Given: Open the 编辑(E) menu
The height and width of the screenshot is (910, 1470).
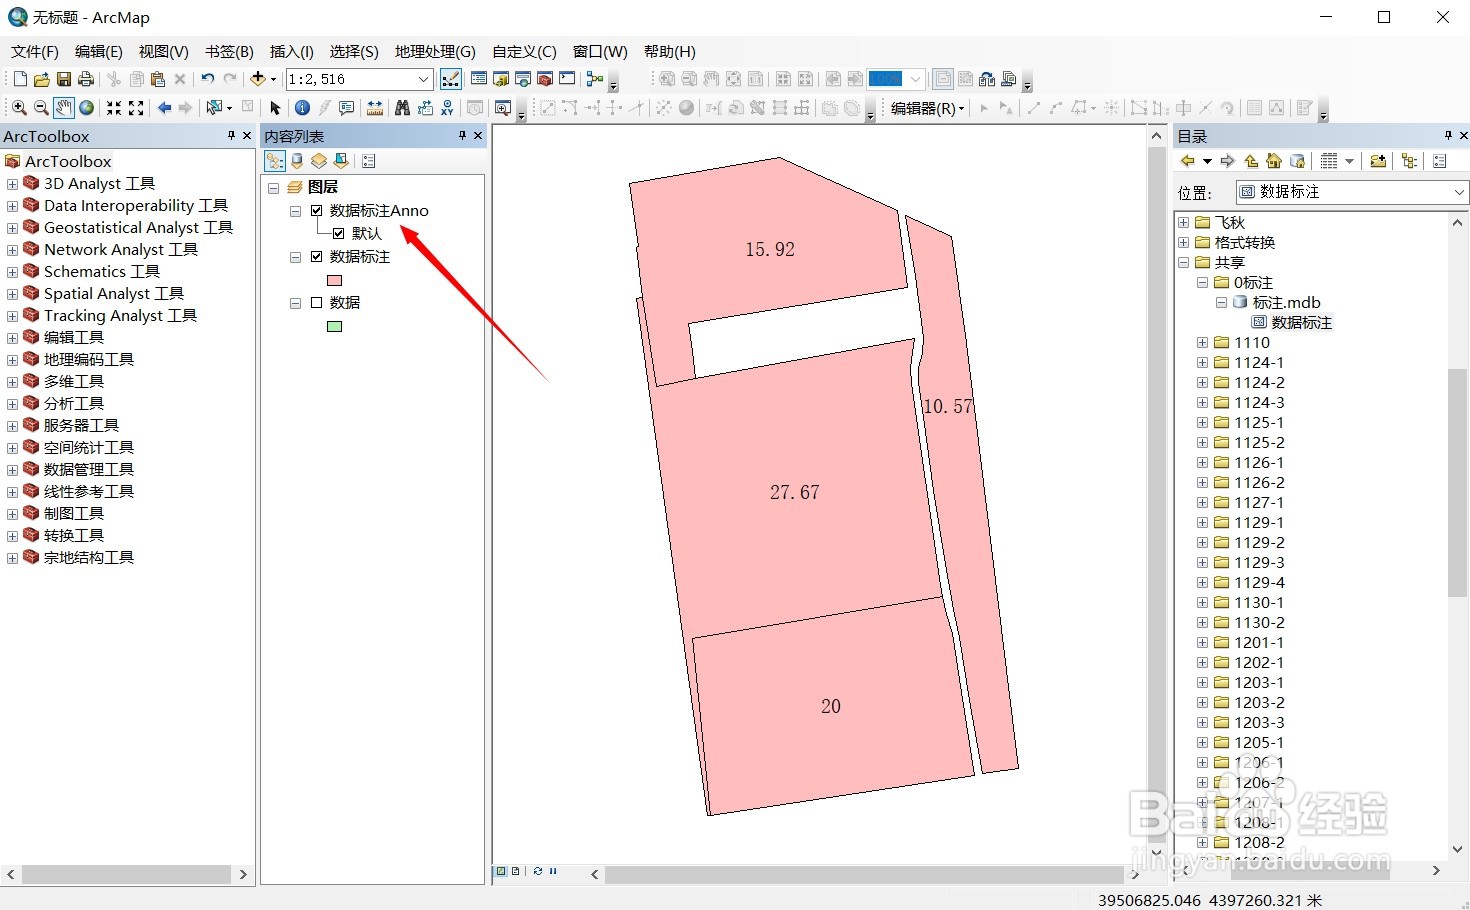Looking at the screenshot, I should pyautogui.click(x=98, y=51).
